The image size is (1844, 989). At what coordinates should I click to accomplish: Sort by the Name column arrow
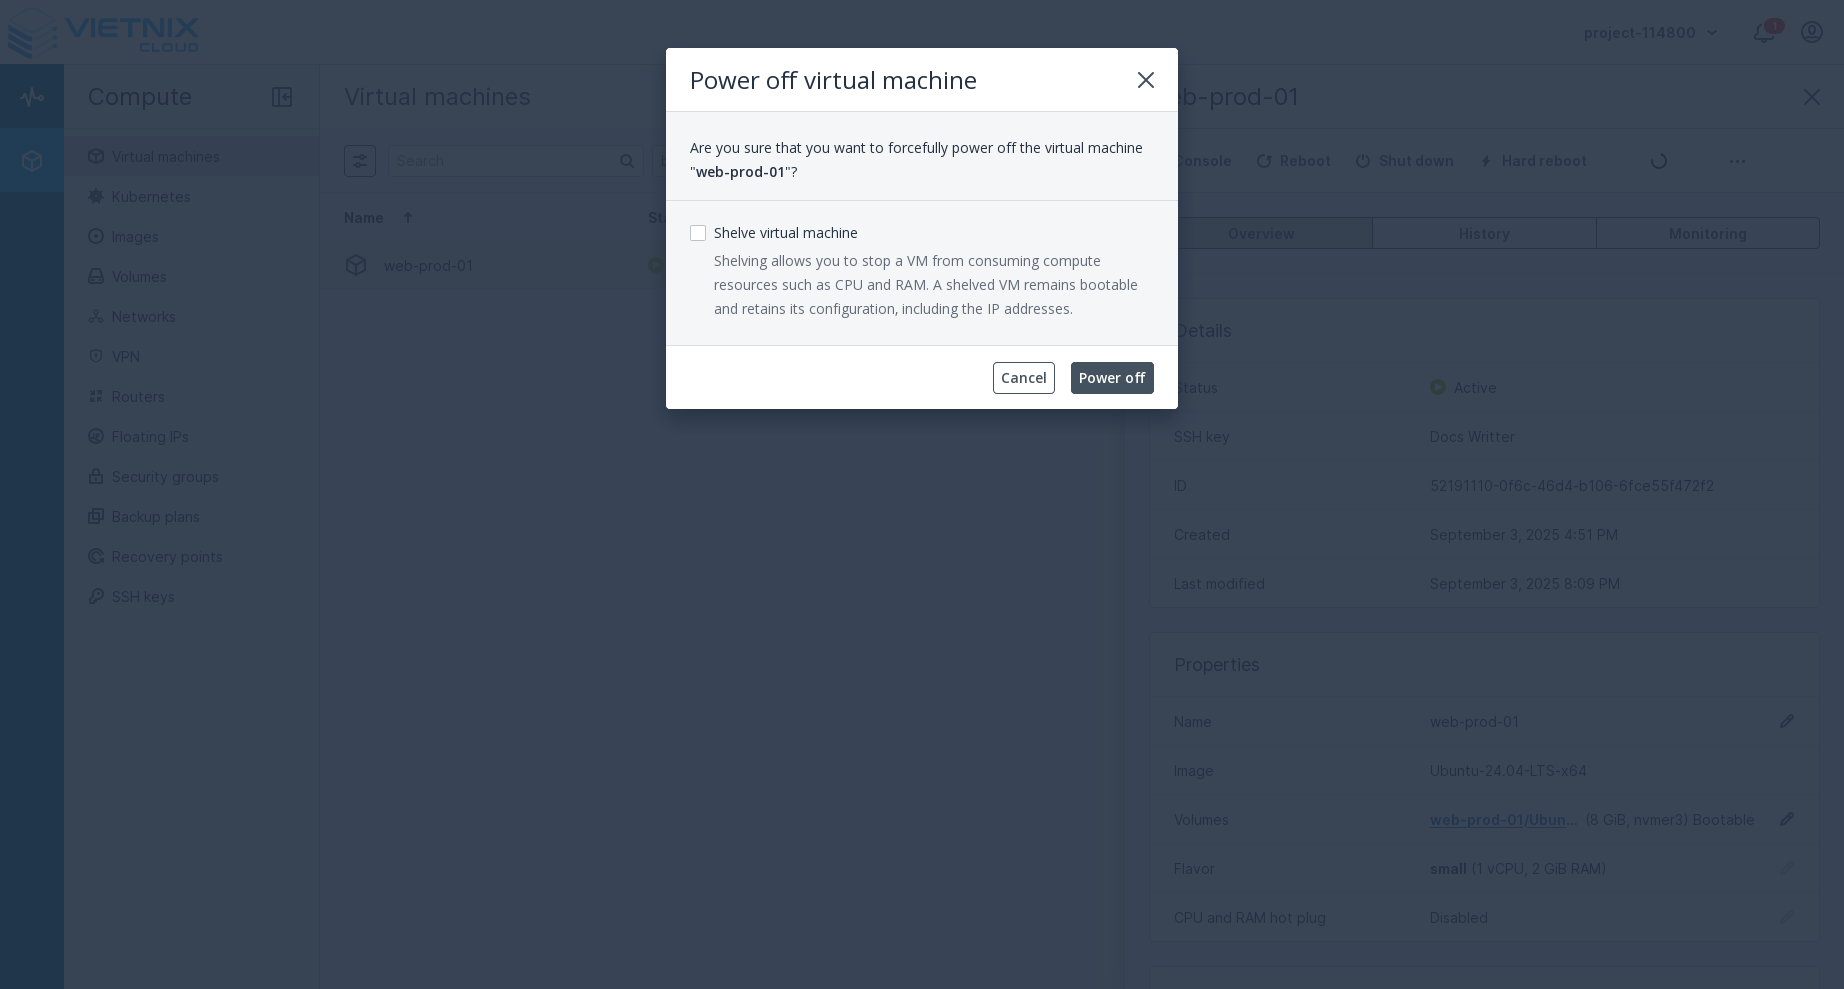coord(408,218)
